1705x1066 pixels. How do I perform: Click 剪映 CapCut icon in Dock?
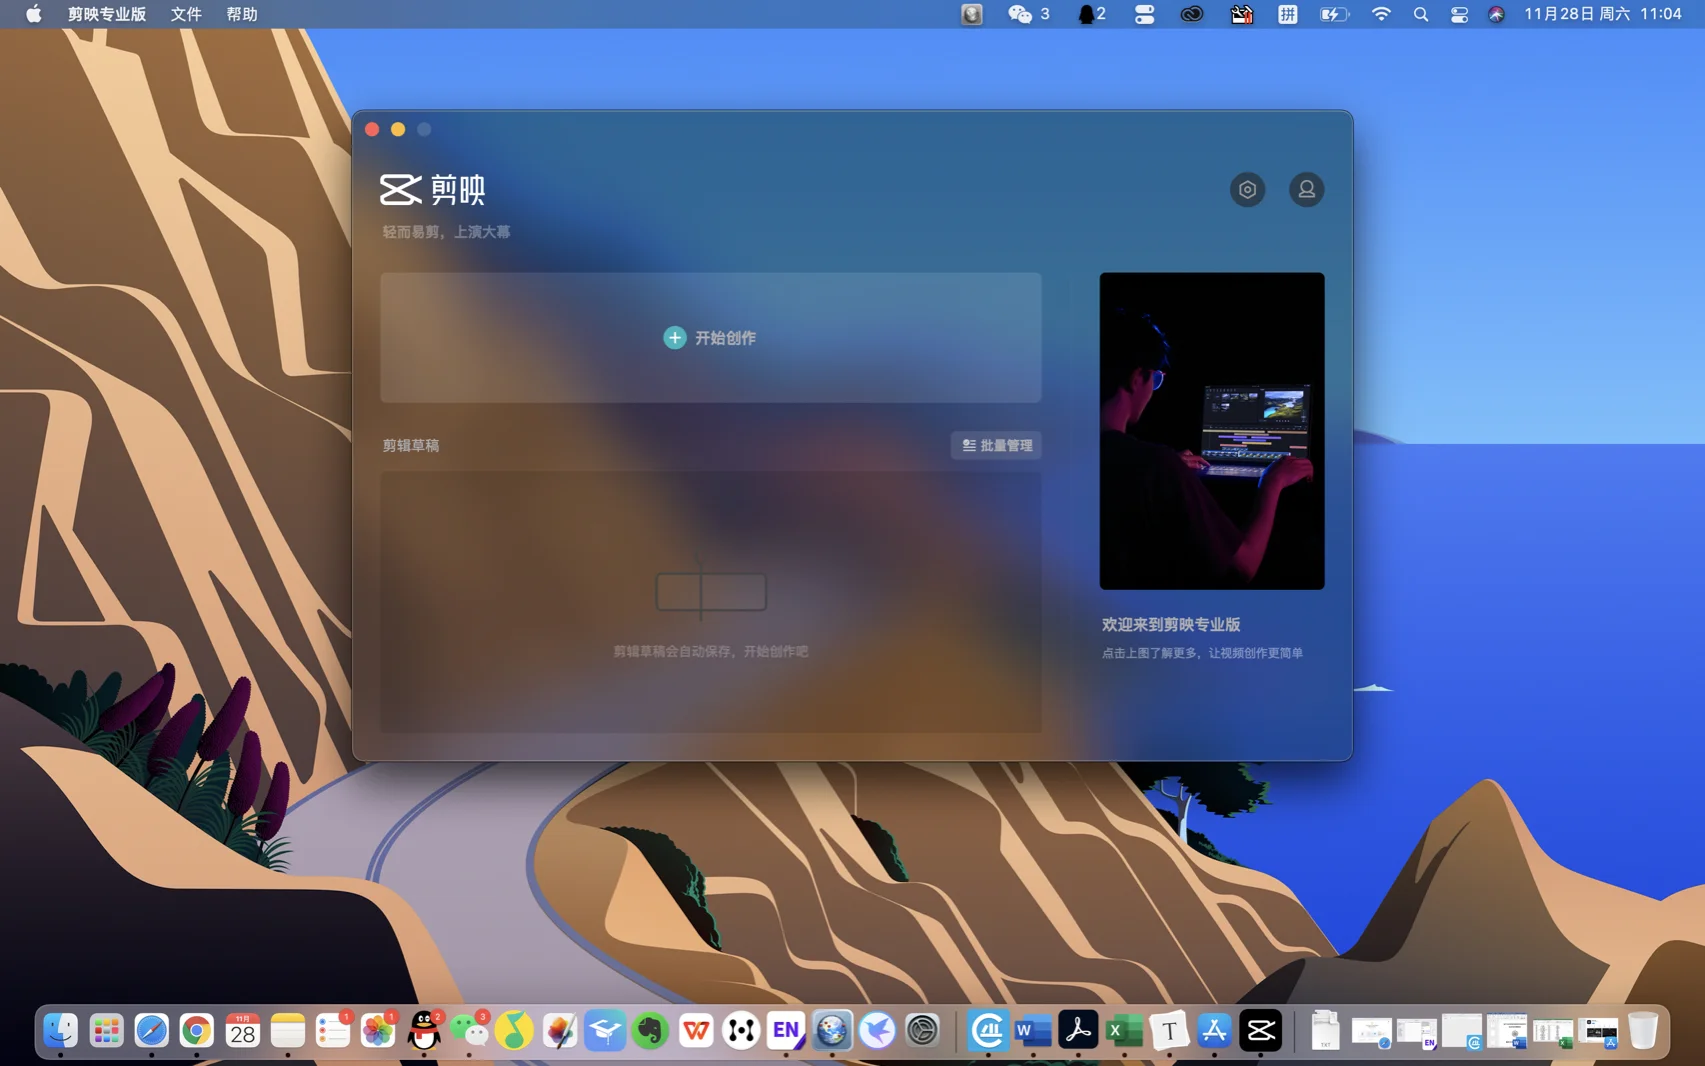point(1260,1030)
